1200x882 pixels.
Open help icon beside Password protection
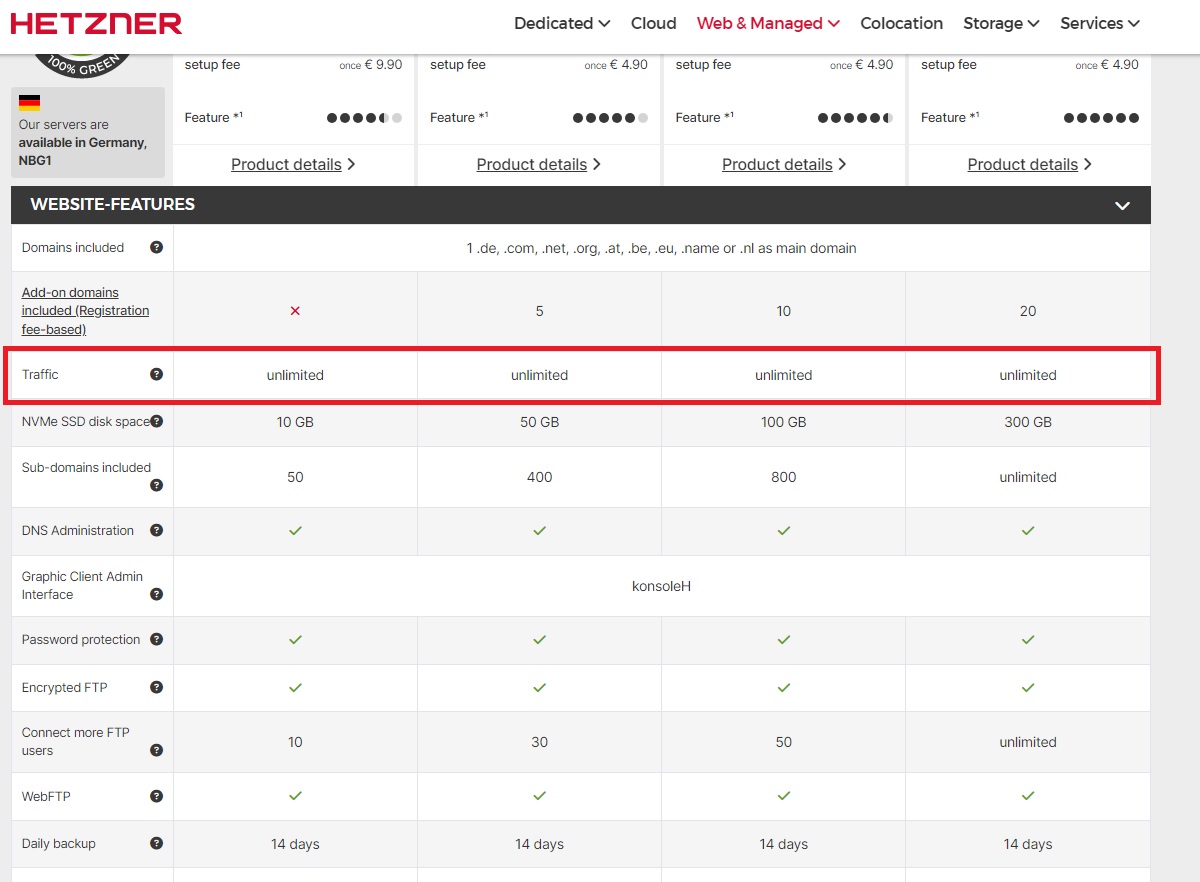click(x=156, y=639)
